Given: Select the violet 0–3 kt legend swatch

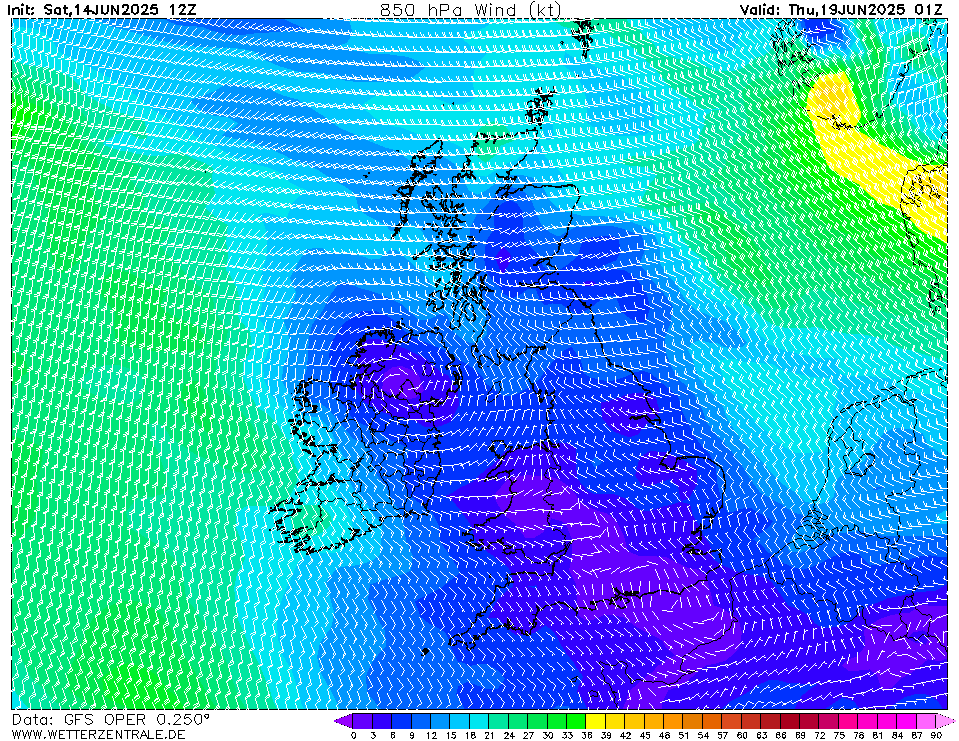Looking at the screenshot, I should pos(363,721).
